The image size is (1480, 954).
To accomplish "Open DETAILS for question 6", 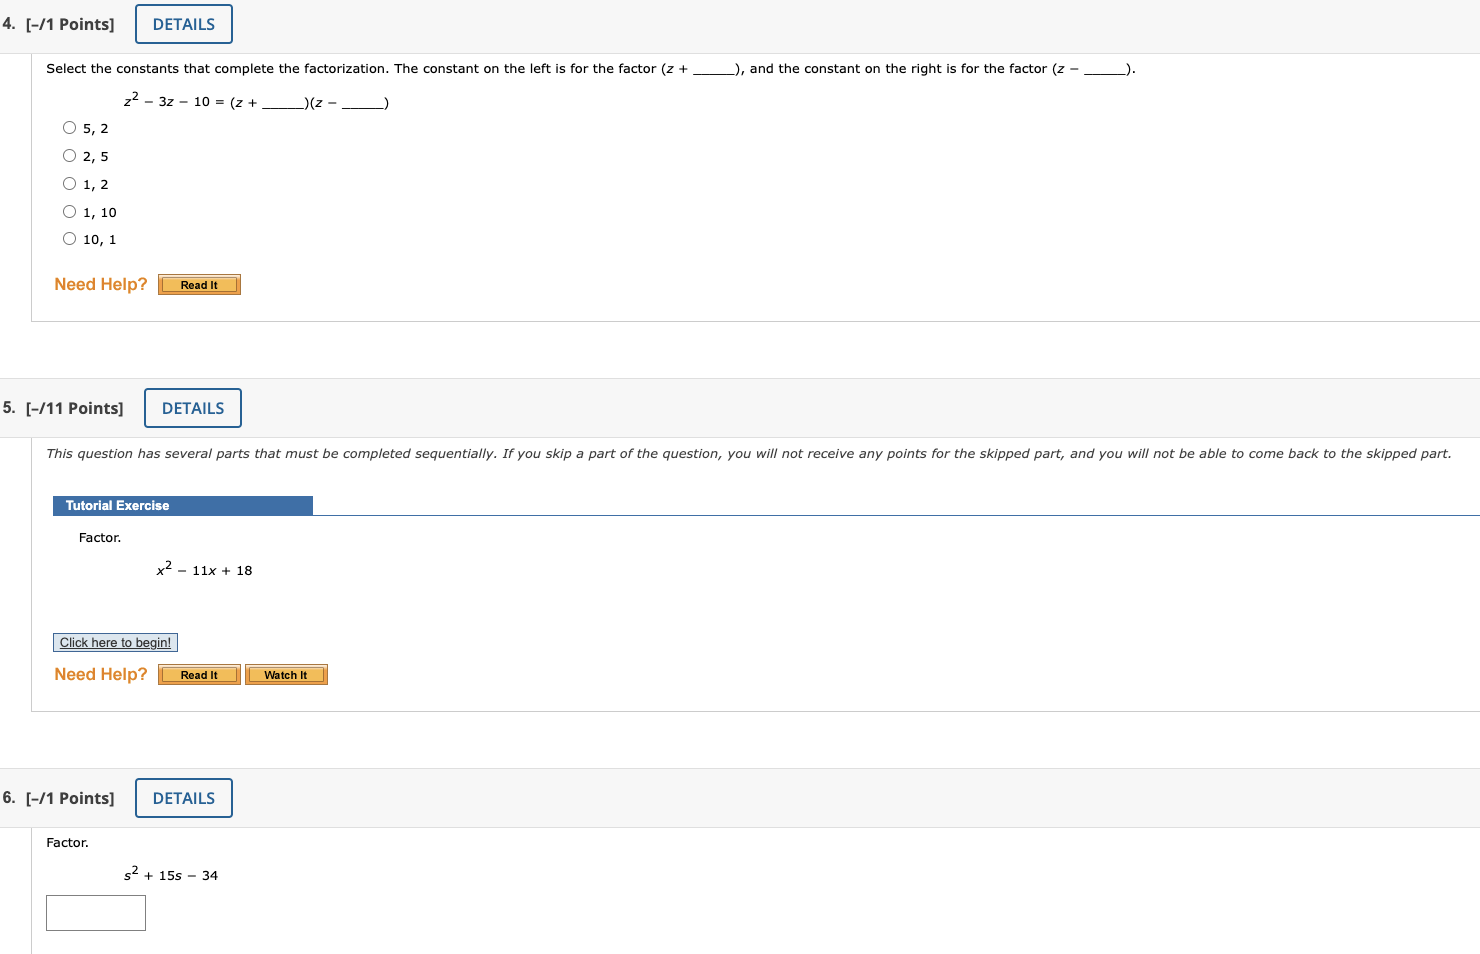I will [183, 797].
